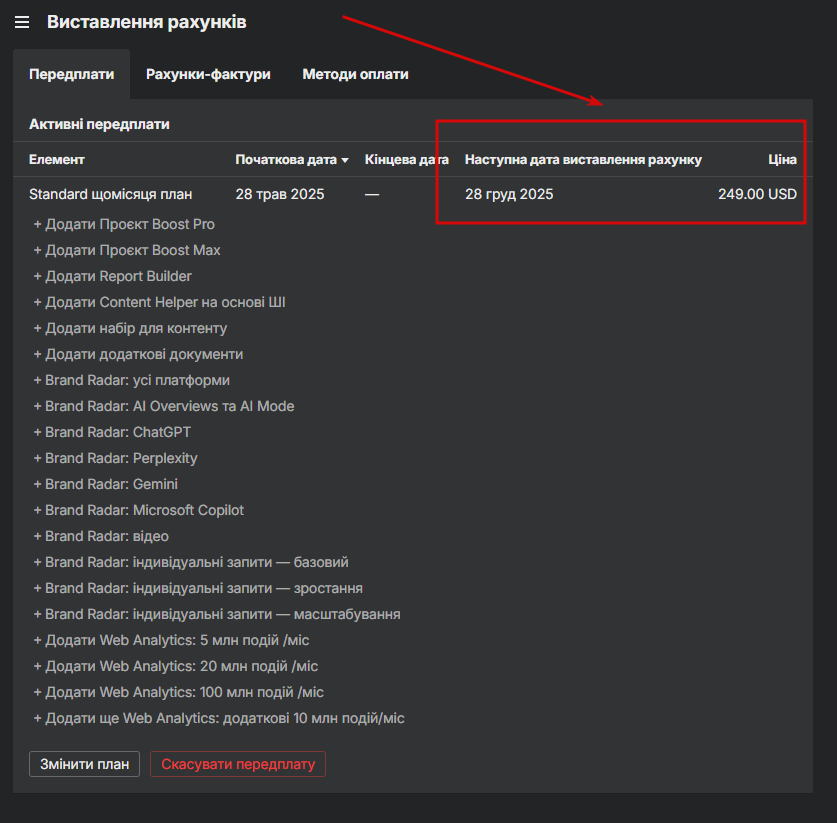Click Додати набір для контенту
This screenshot has height=823, width=837.
pos(130,328)
